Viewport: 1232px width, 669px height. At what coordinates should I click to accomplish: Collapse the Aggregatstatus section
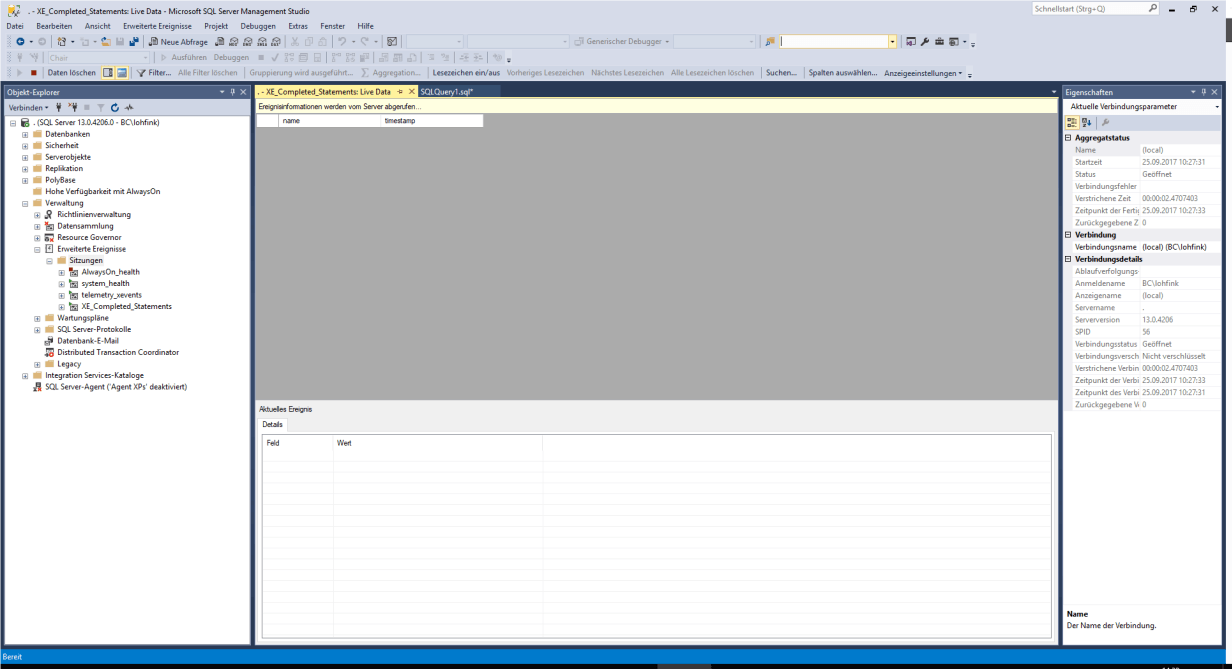[1068, 138]
